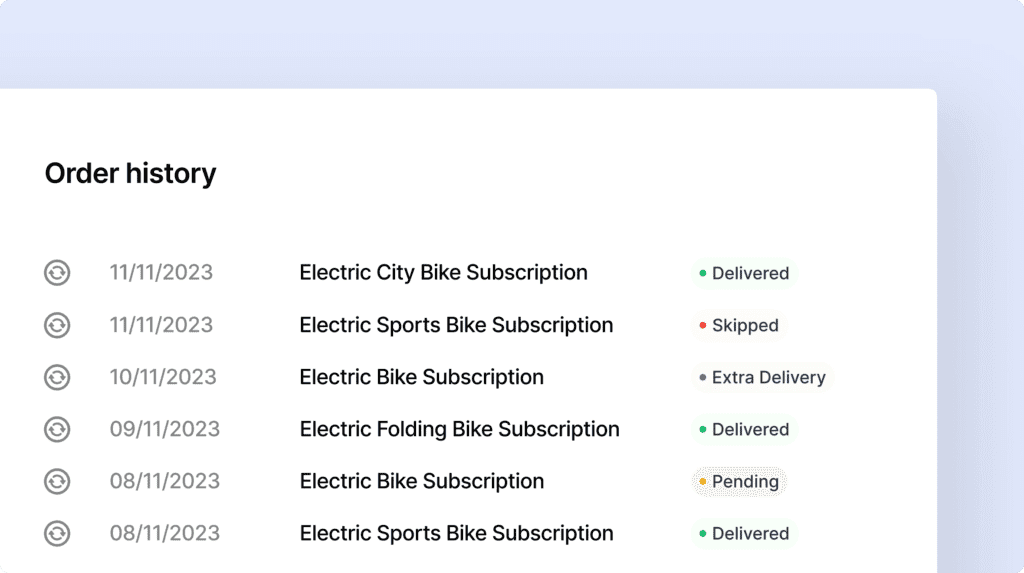Open the Electric City Bike Subscription order

pos(443,272)
